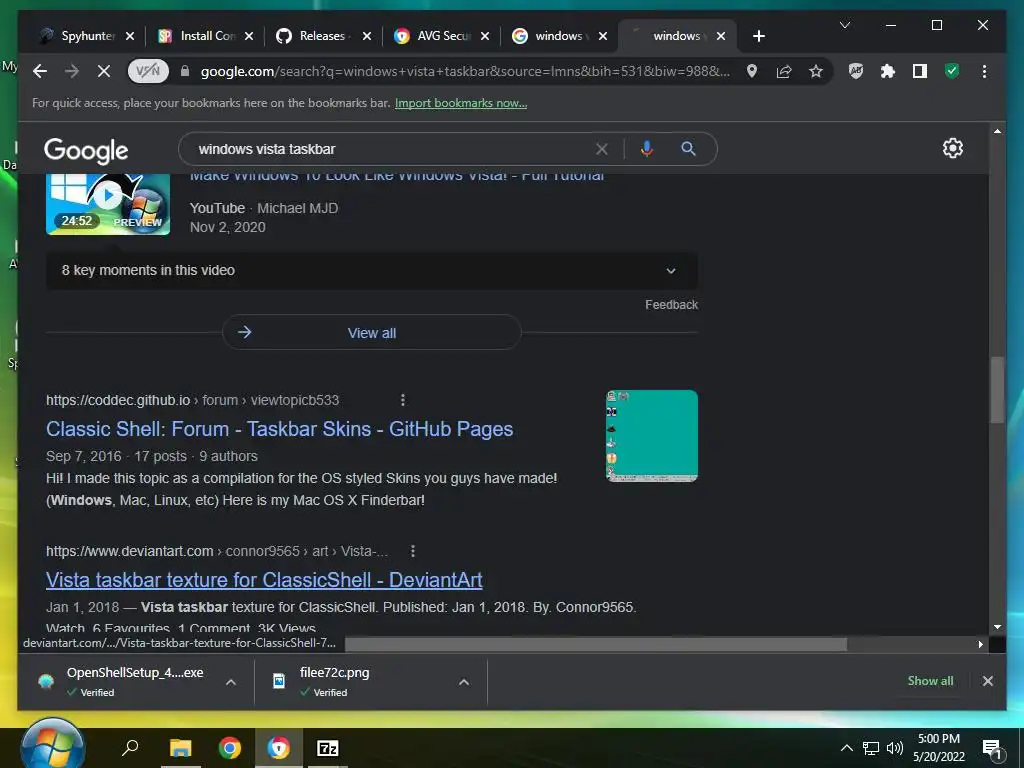
Task: Open a new tab
Action: pos(758,36)
